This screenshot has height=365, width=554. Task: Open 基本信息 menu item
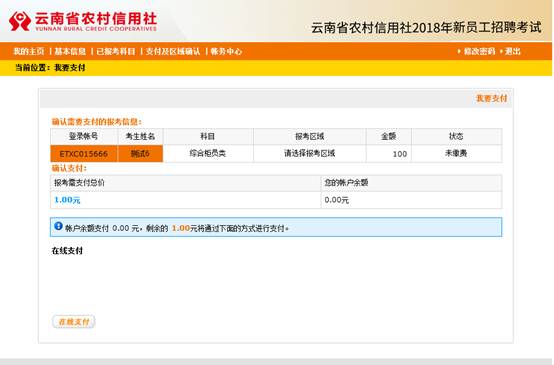pyautogui.click(x=70, y=52)
